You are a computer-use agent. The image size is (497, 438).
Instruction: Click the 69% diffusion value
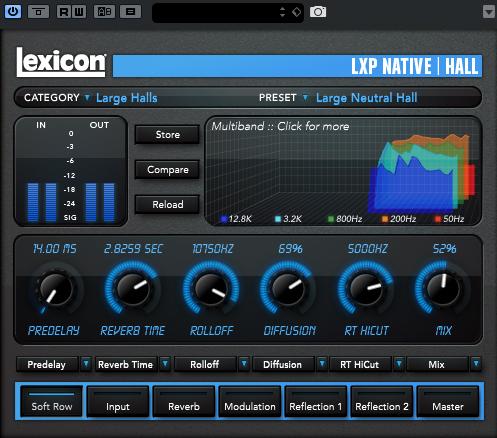tap(290, 249)
